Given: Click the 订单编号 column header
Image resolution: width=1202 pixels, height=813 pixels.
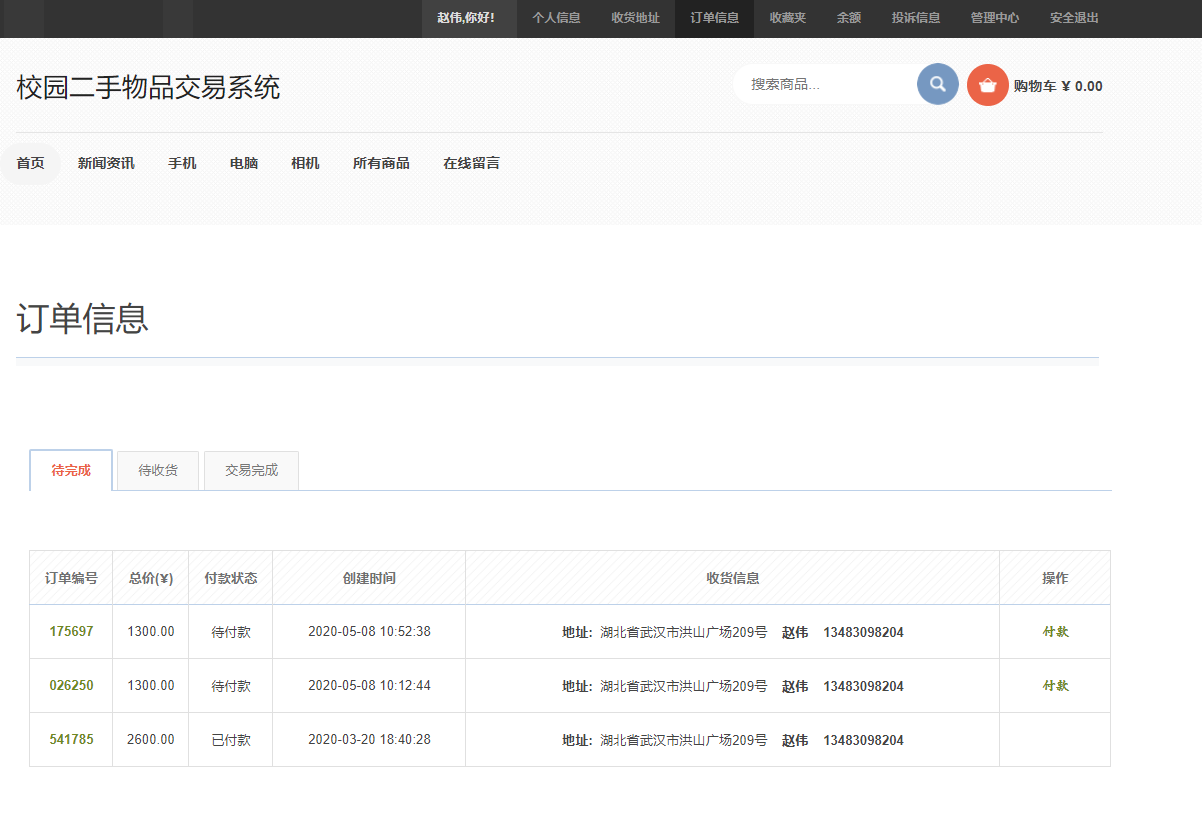Looking at the screenshot, I should coord(71,578).
